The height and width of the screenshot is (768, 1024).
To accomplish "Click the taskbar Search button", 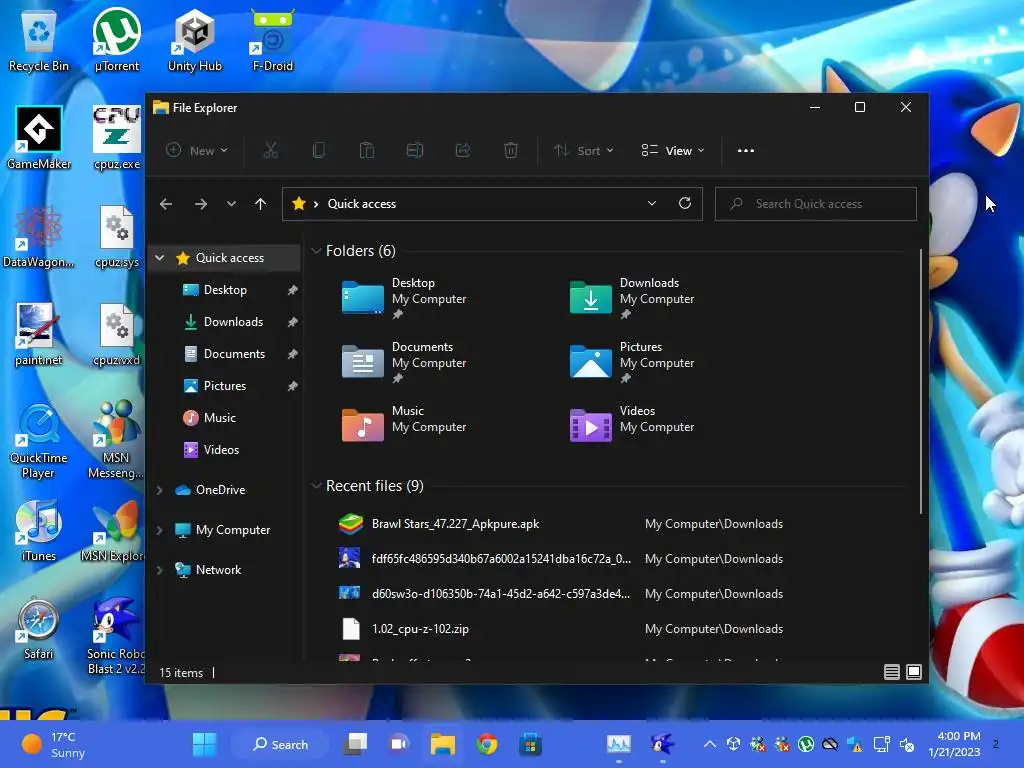I will point(281,744).
